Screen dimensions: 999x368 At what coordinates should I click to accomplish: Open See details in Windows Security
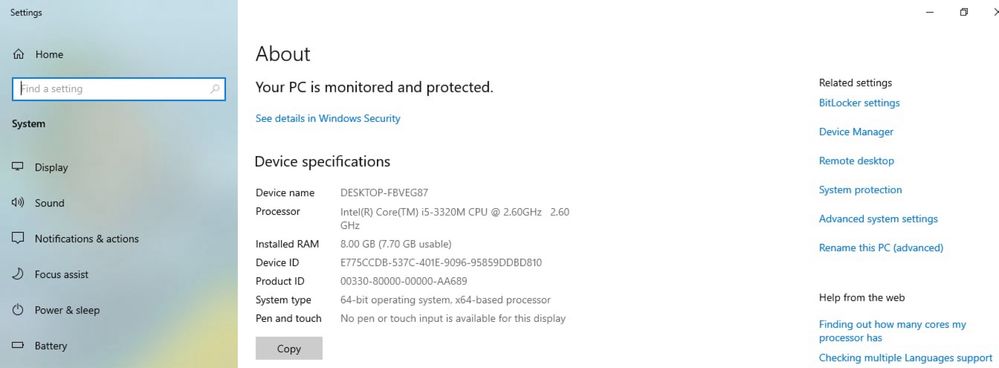coord(327,118)
